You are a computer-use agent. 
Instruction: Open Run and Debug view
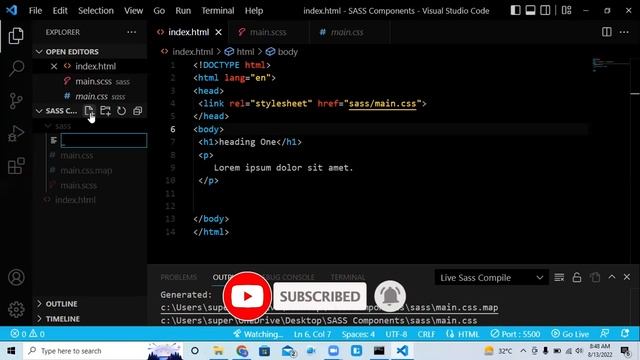[16, 133]
